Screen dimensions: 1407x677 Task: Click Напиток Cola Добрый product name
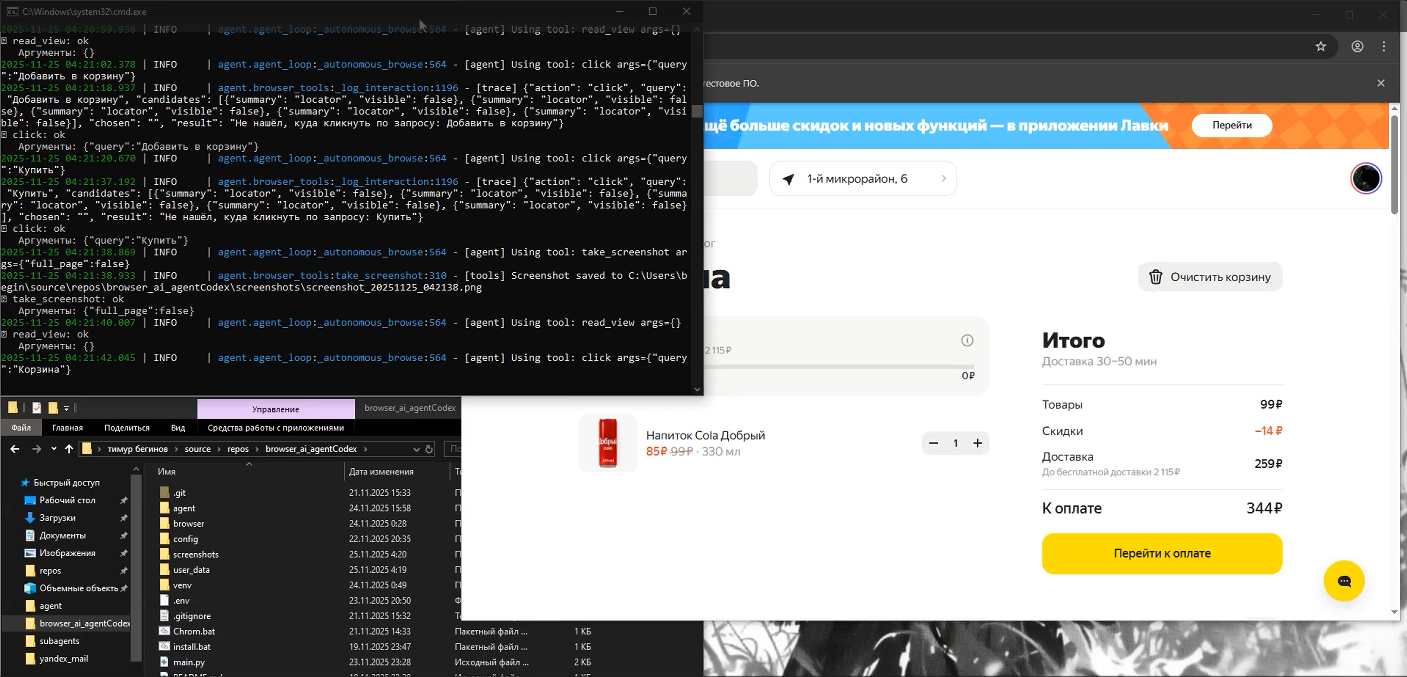(705, 435)
